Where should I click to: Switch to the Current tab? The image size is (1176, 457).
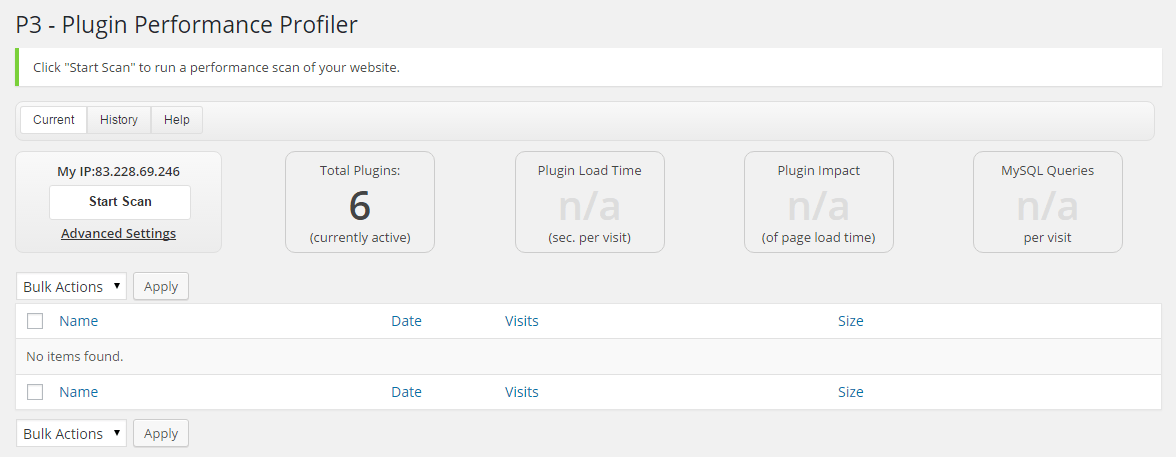[54, 120]
